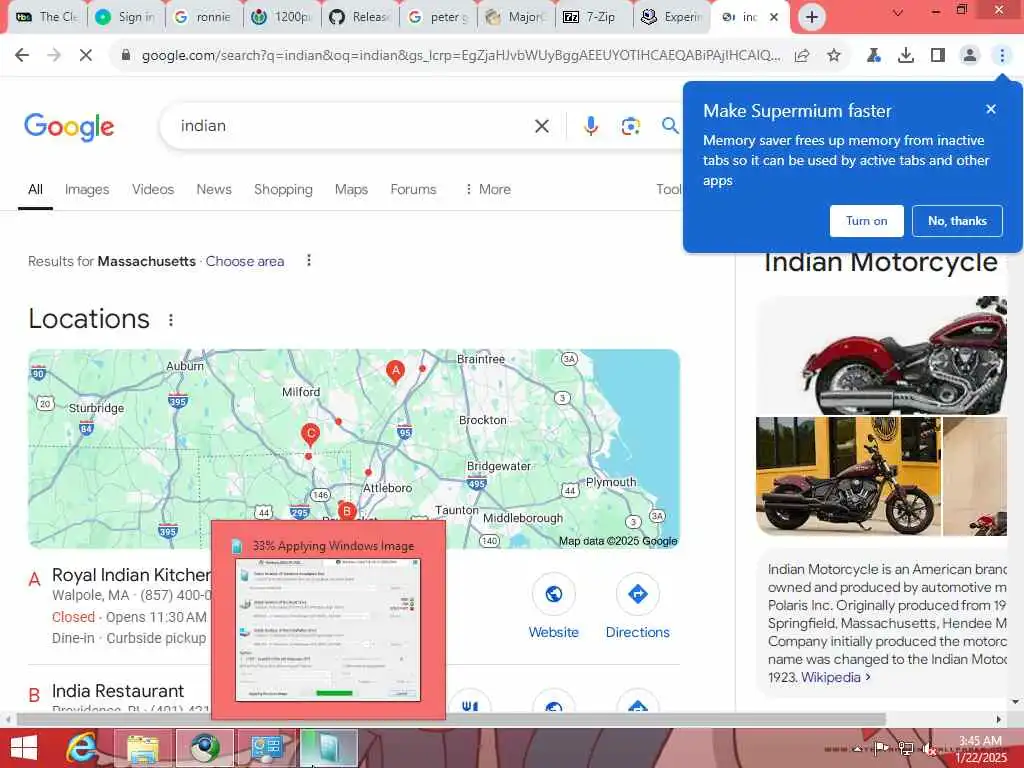Open the options beside the Locations heading
The height and width of the screenshot is (768, 1024).
tap(170, 320)
